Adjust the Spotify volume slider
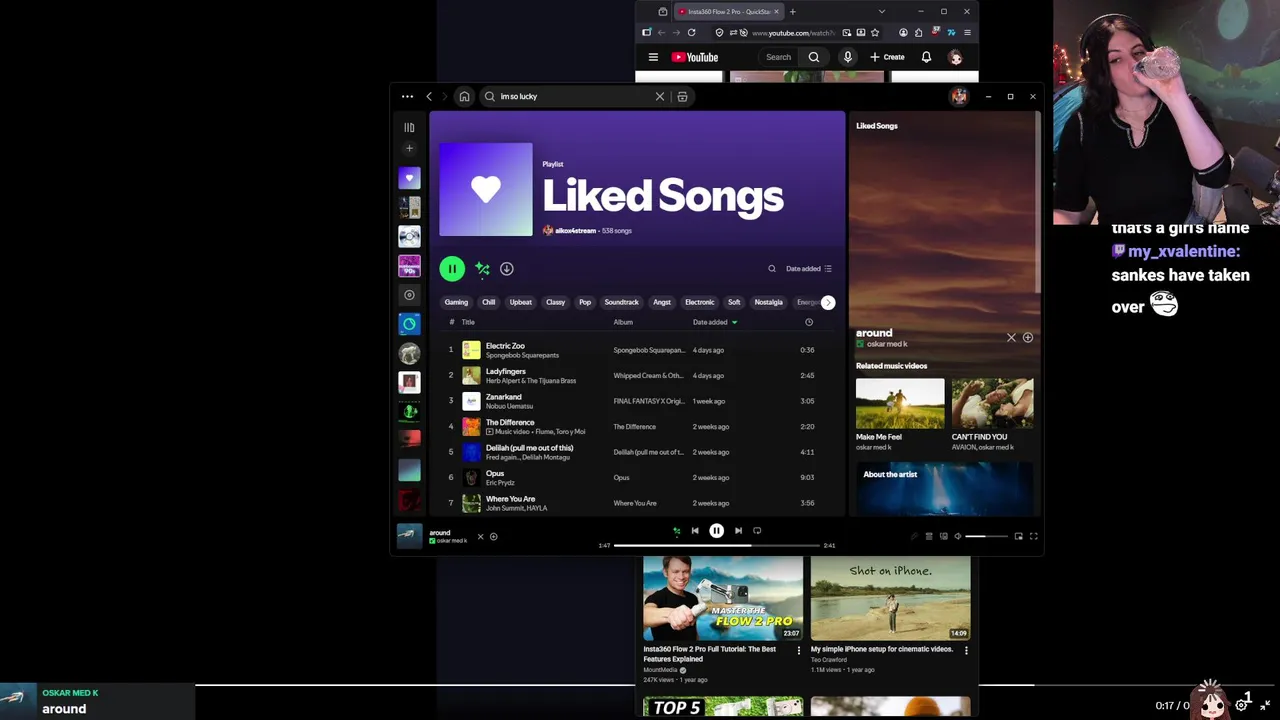Image resolution: width=1280 pixels, height=720 pixels. [x=988, y=537]
